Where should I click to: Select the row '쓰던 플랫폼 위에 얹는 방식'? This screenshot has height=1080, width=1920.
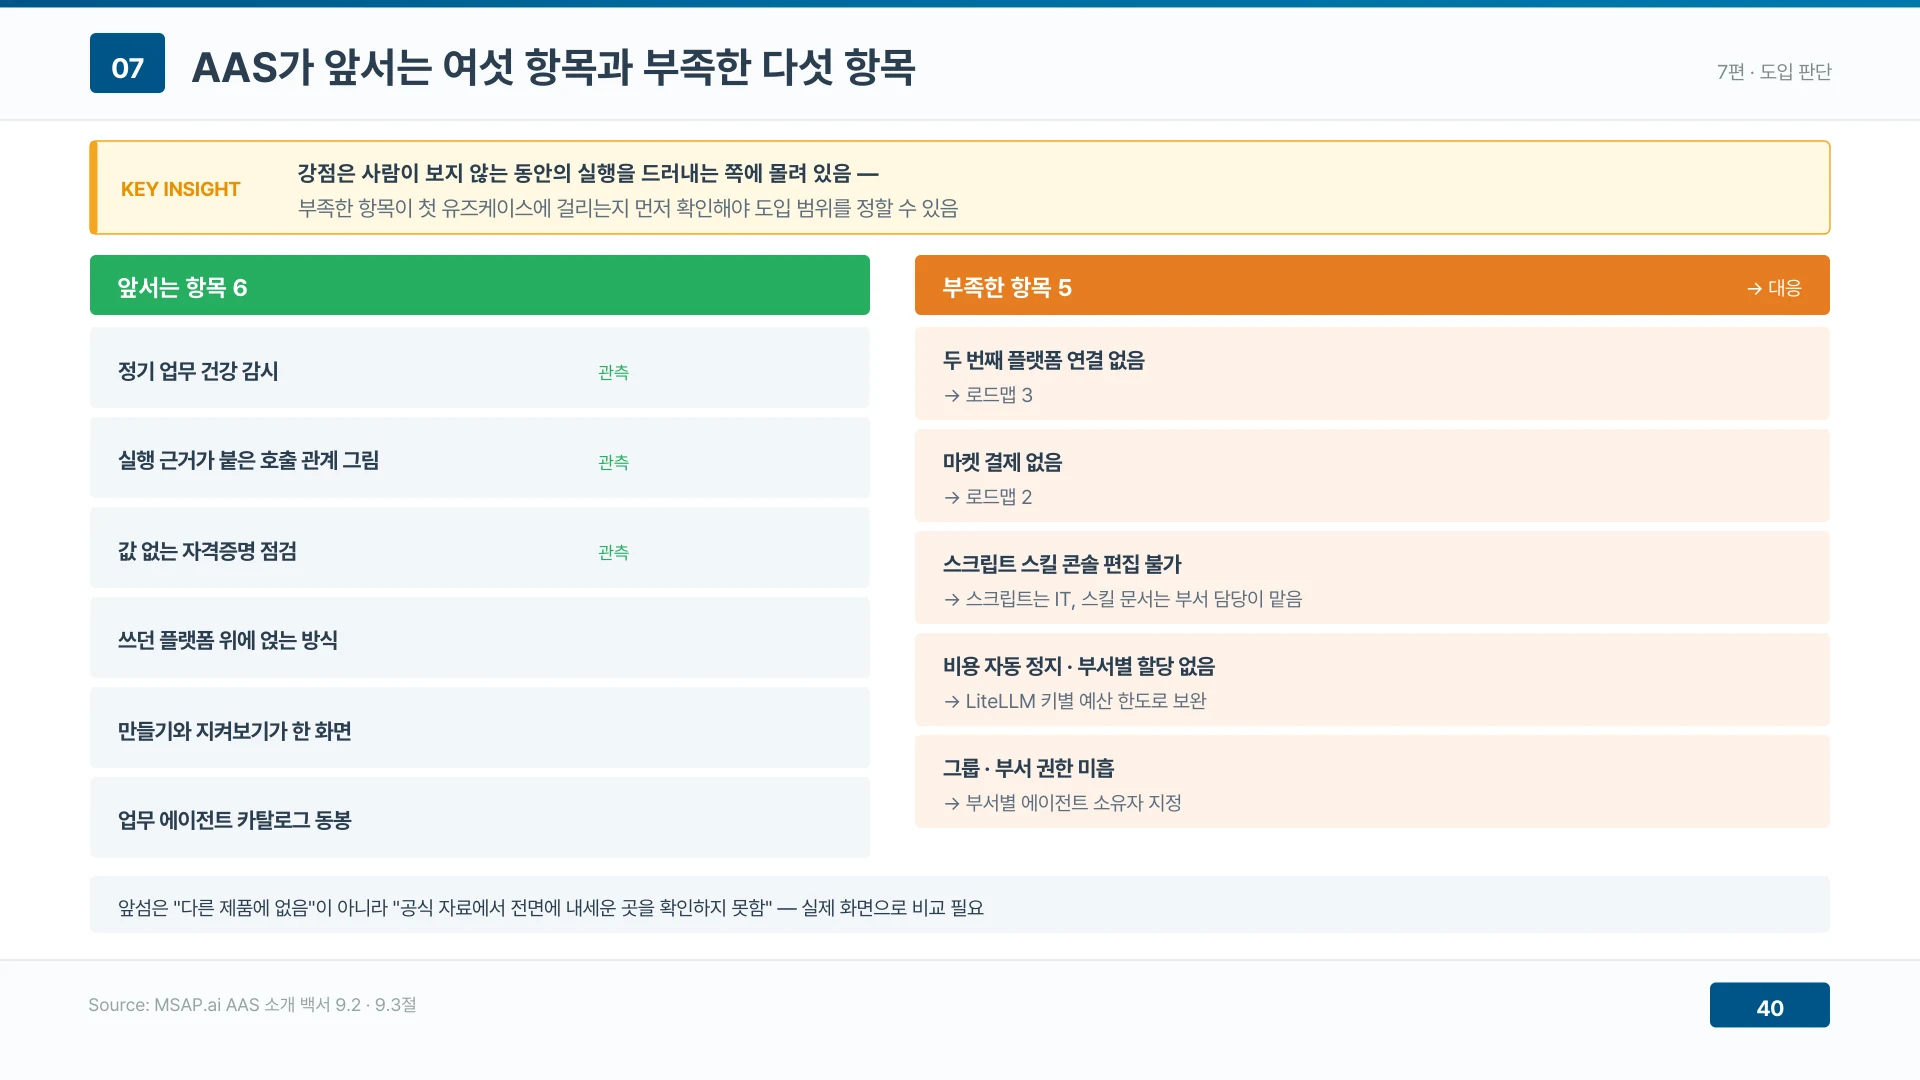pos(480,637)
